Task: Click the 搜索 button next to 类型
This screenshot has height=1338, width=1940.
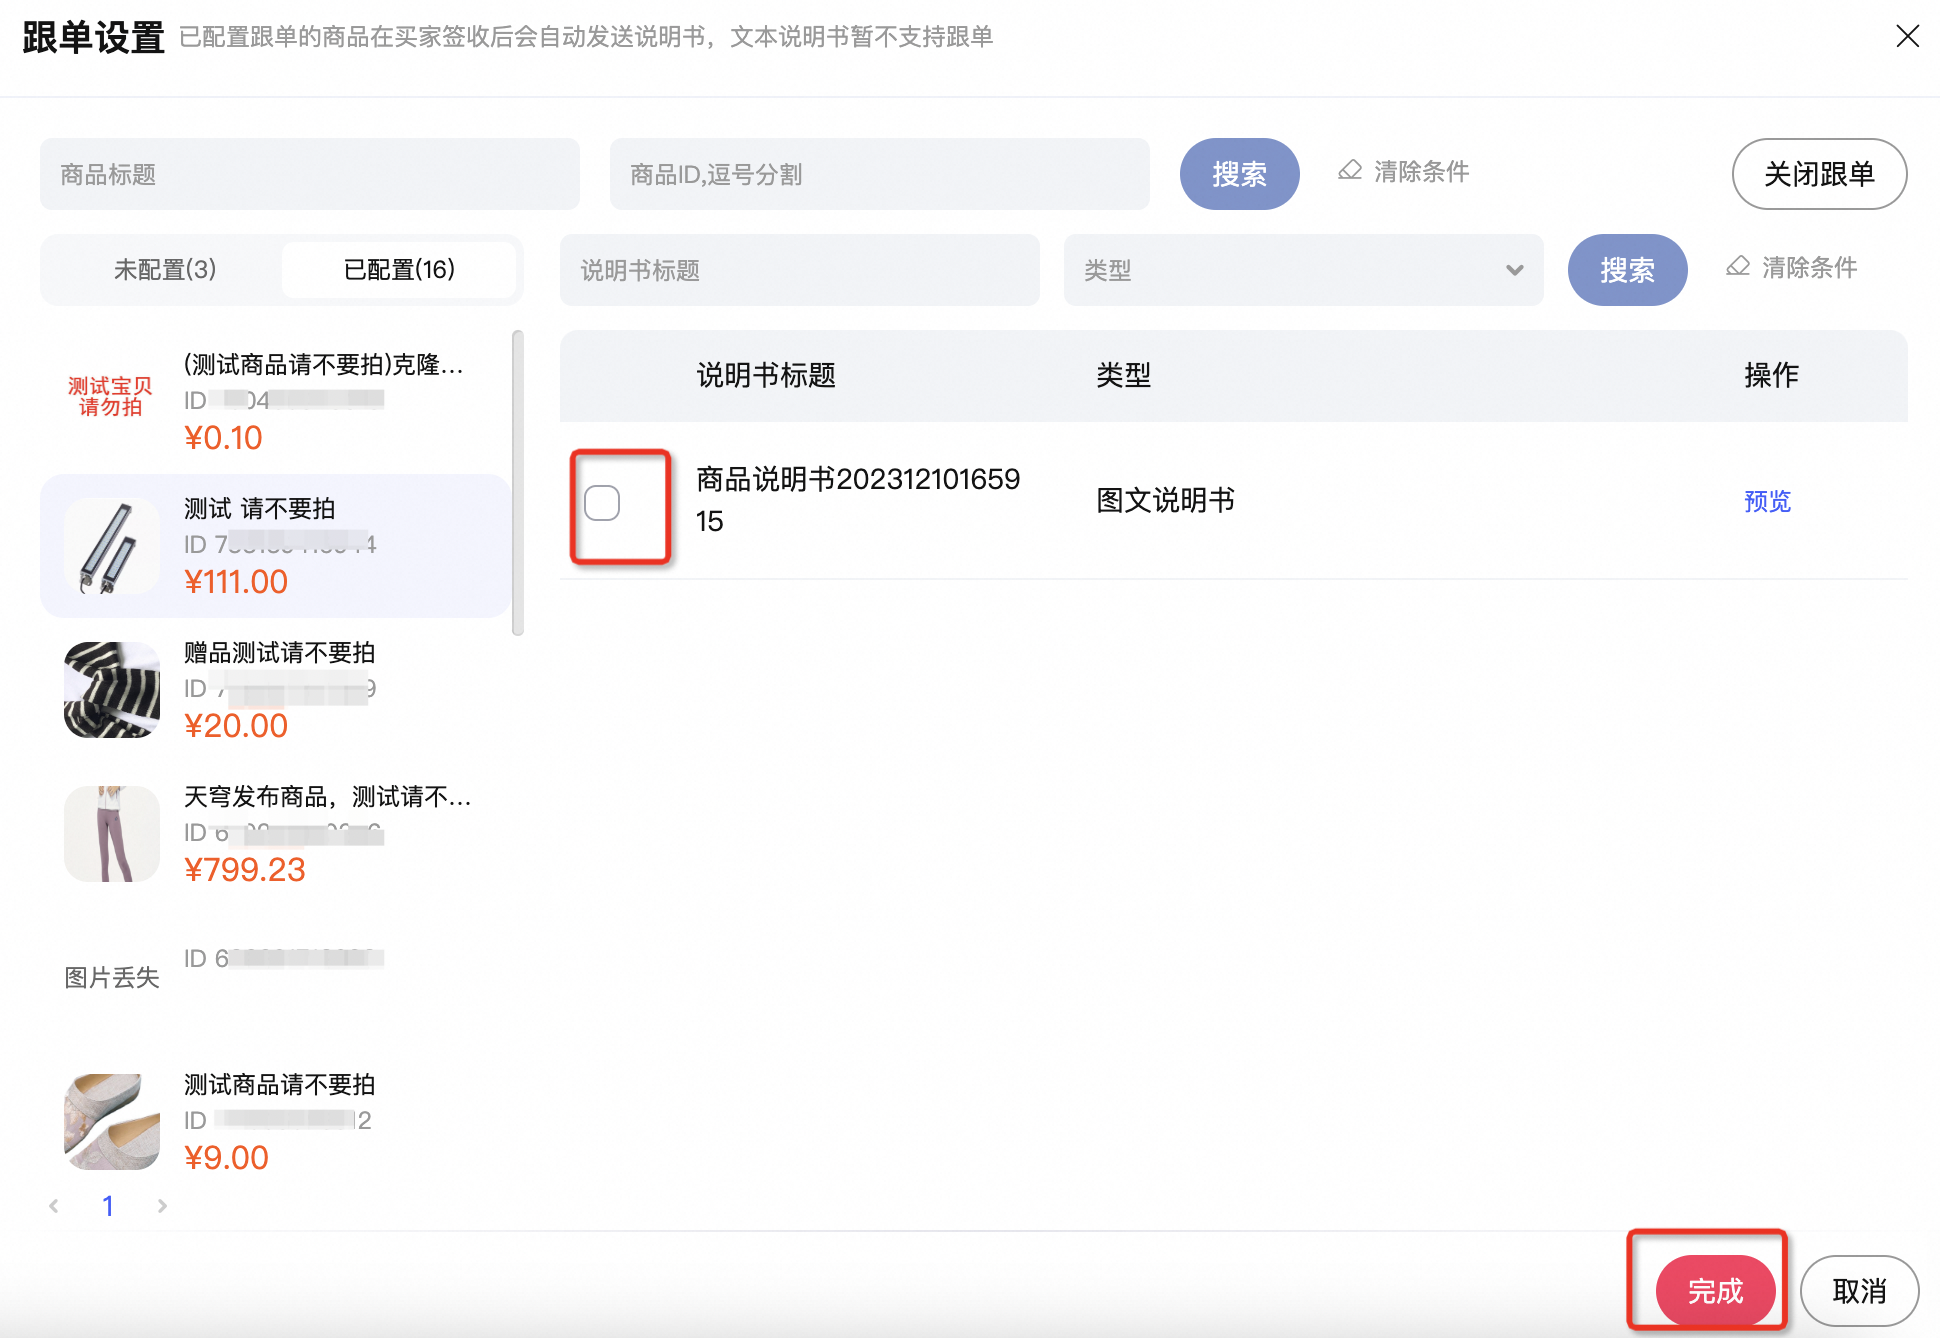Action: (x=1627, y=270)
